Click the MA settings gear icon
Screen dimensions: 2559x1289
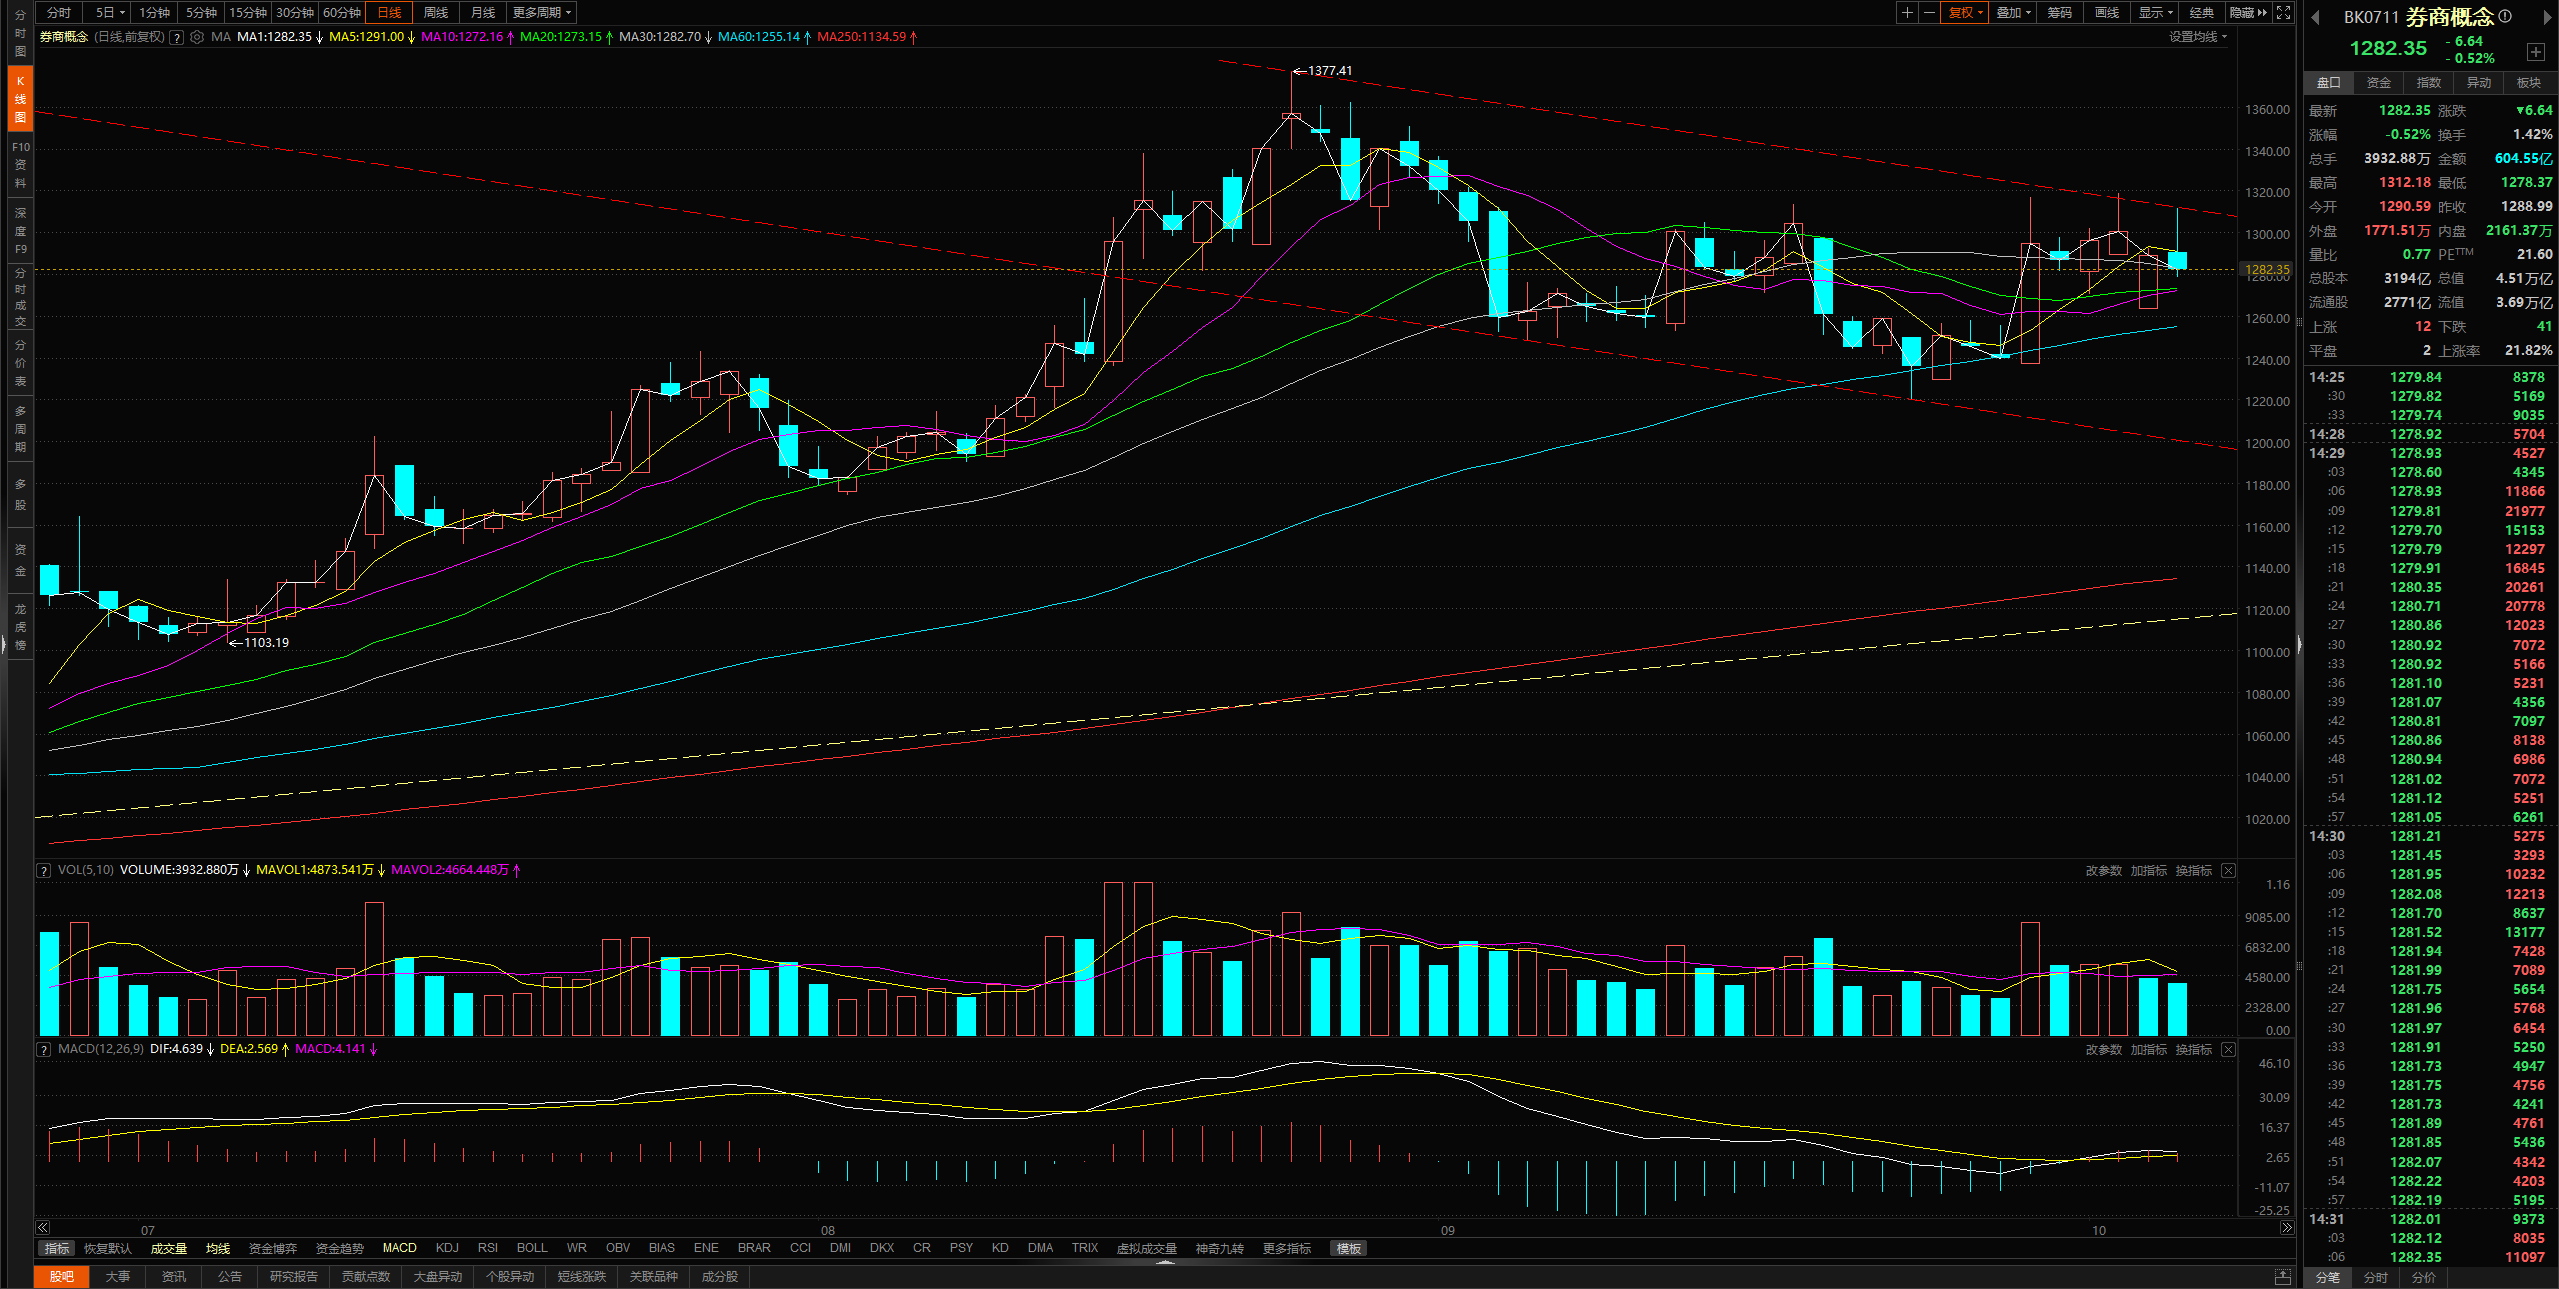[x=197, y=37]
